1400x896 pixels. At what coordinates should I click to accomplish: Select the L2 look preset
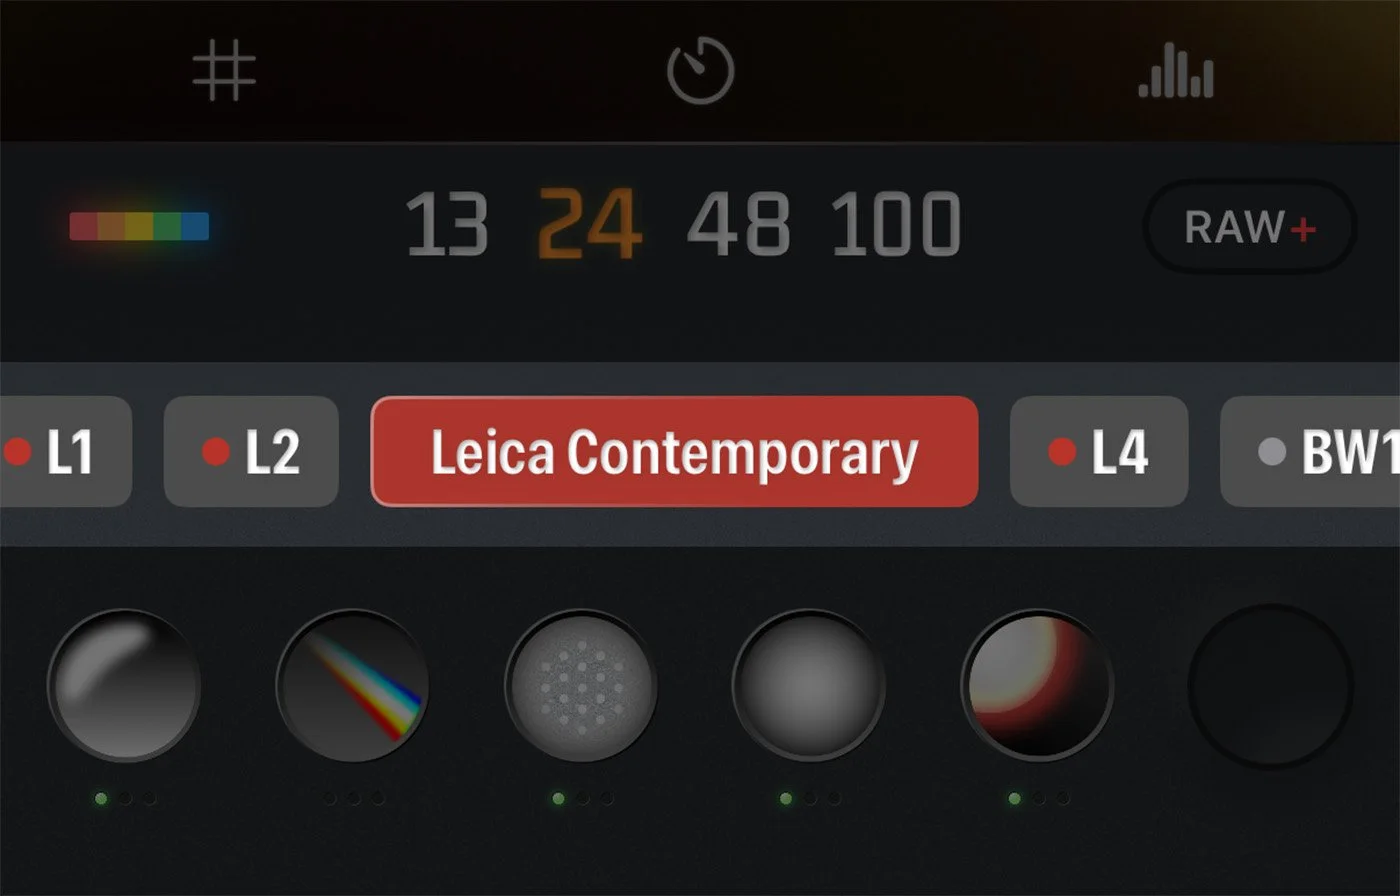pyautogui.click(x=251, y=452)
